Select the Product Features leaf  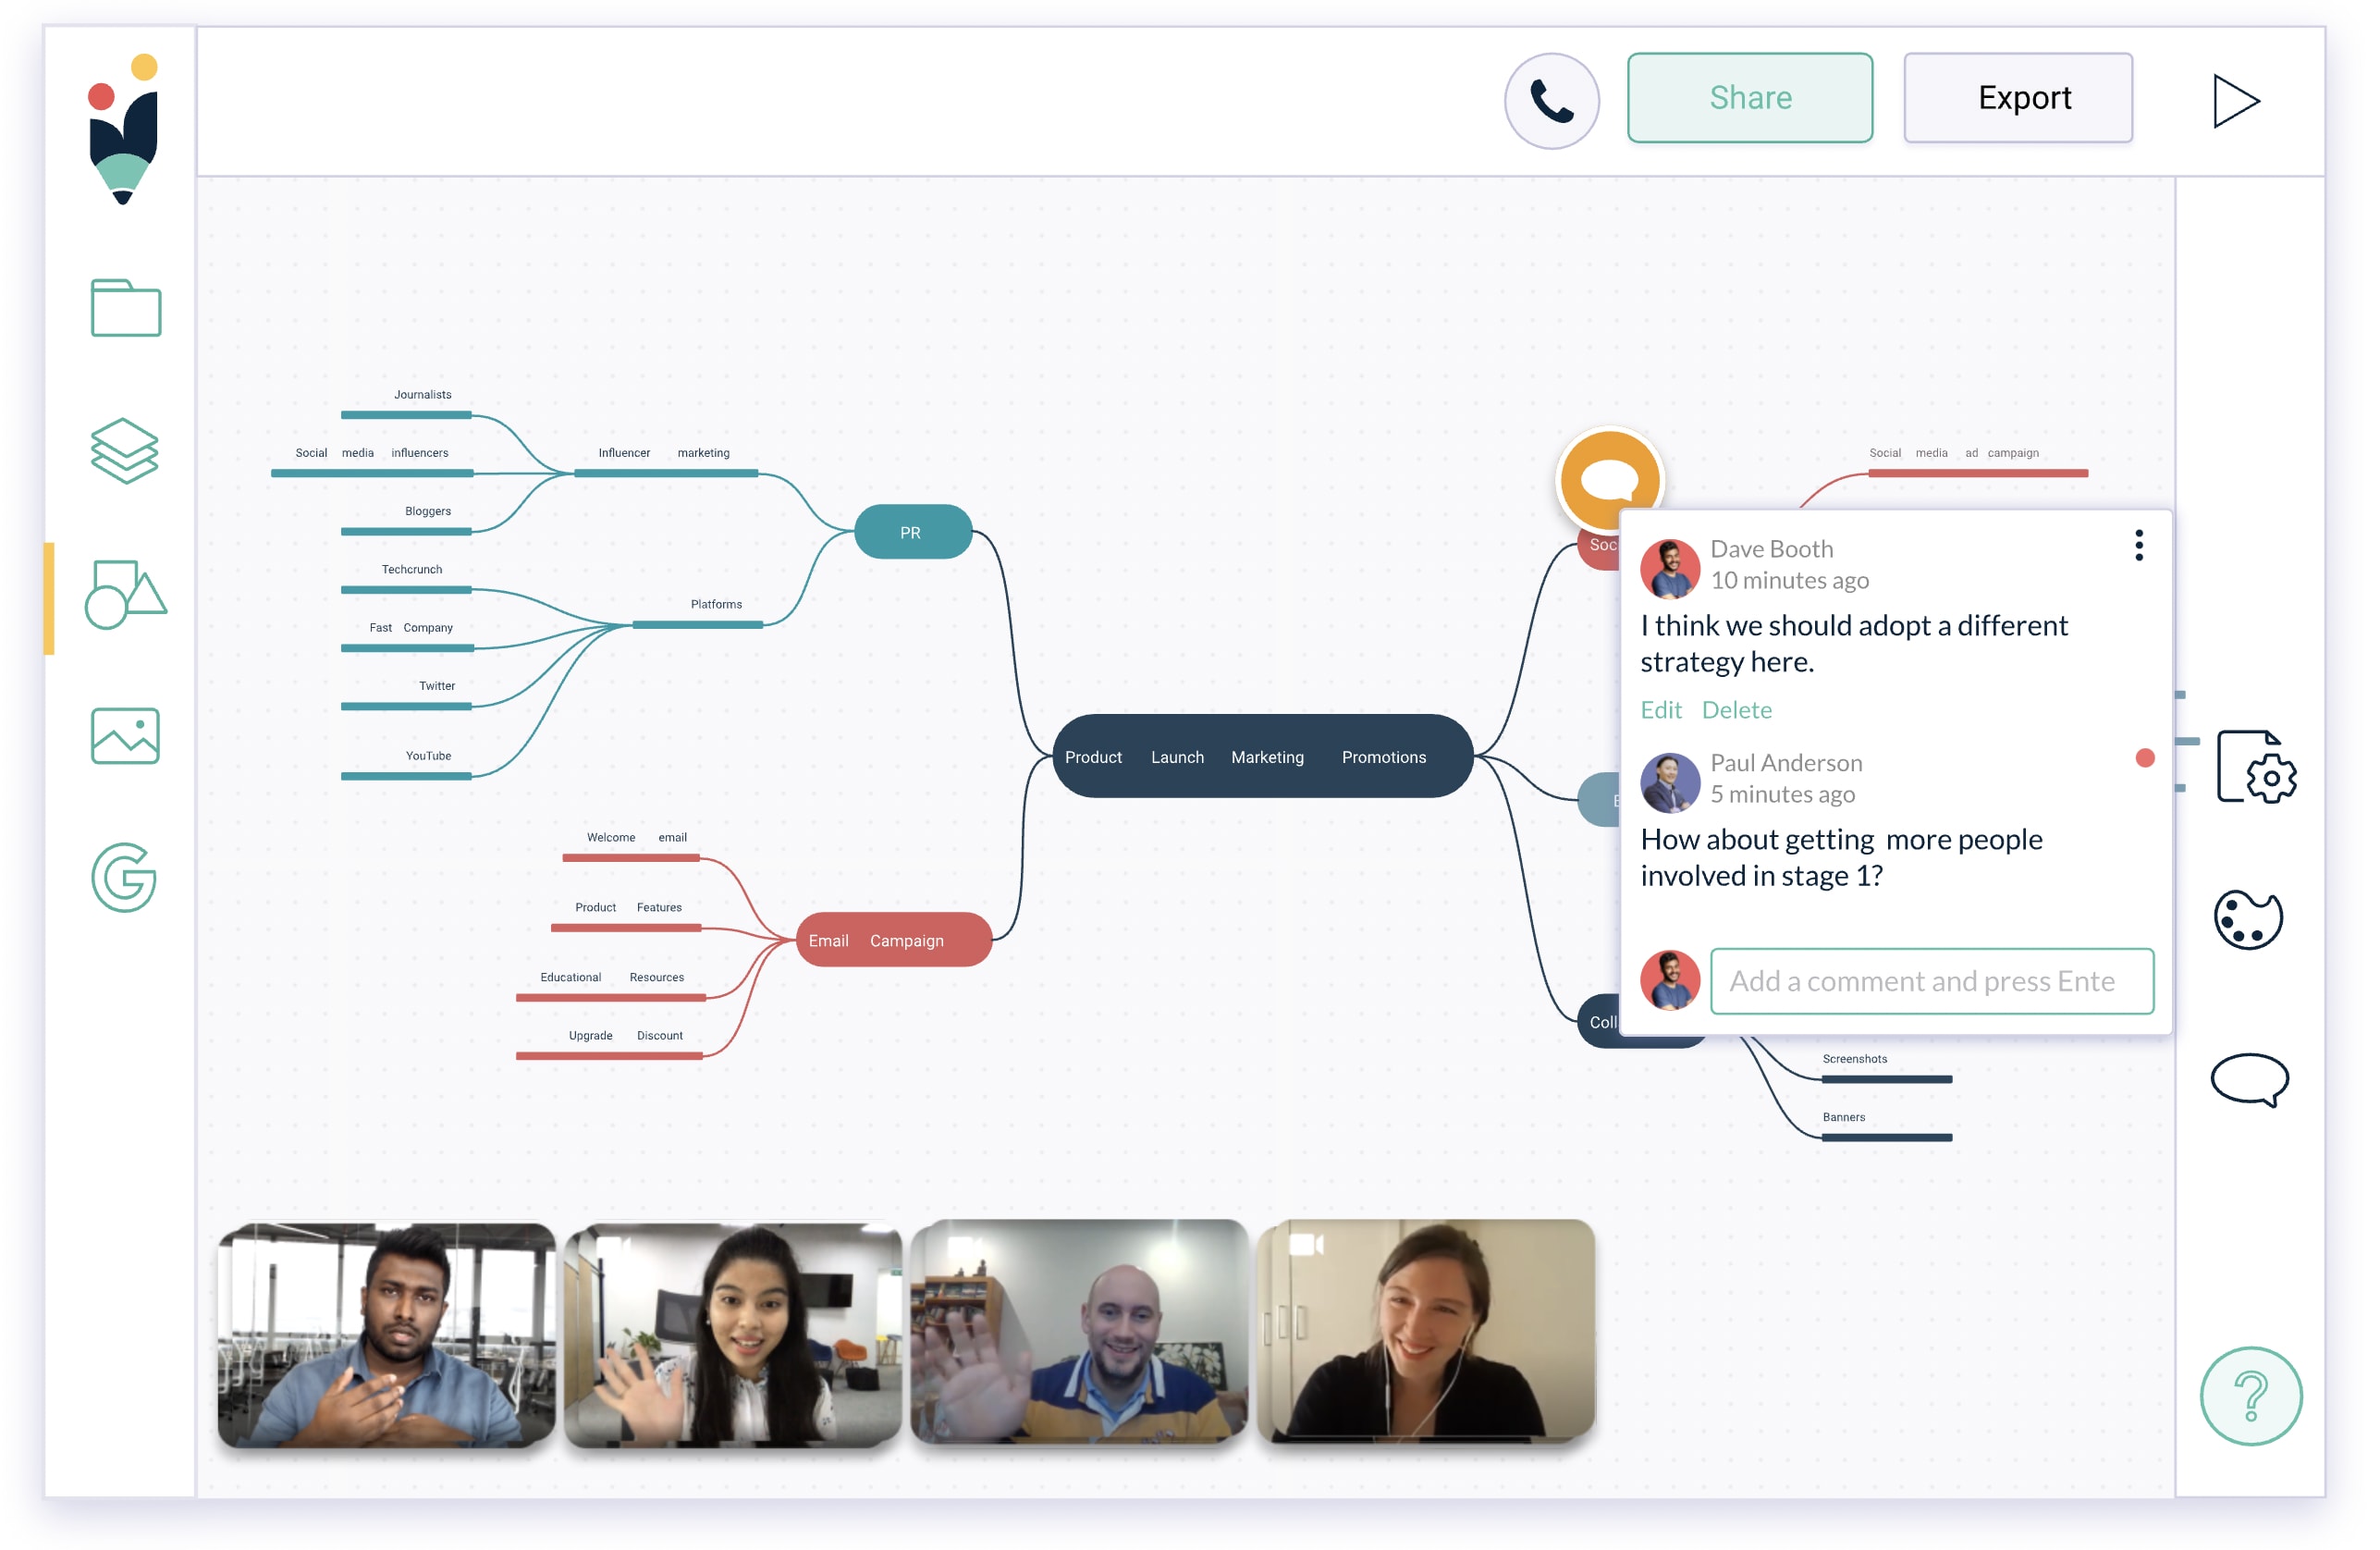click(x=626, y=917)
